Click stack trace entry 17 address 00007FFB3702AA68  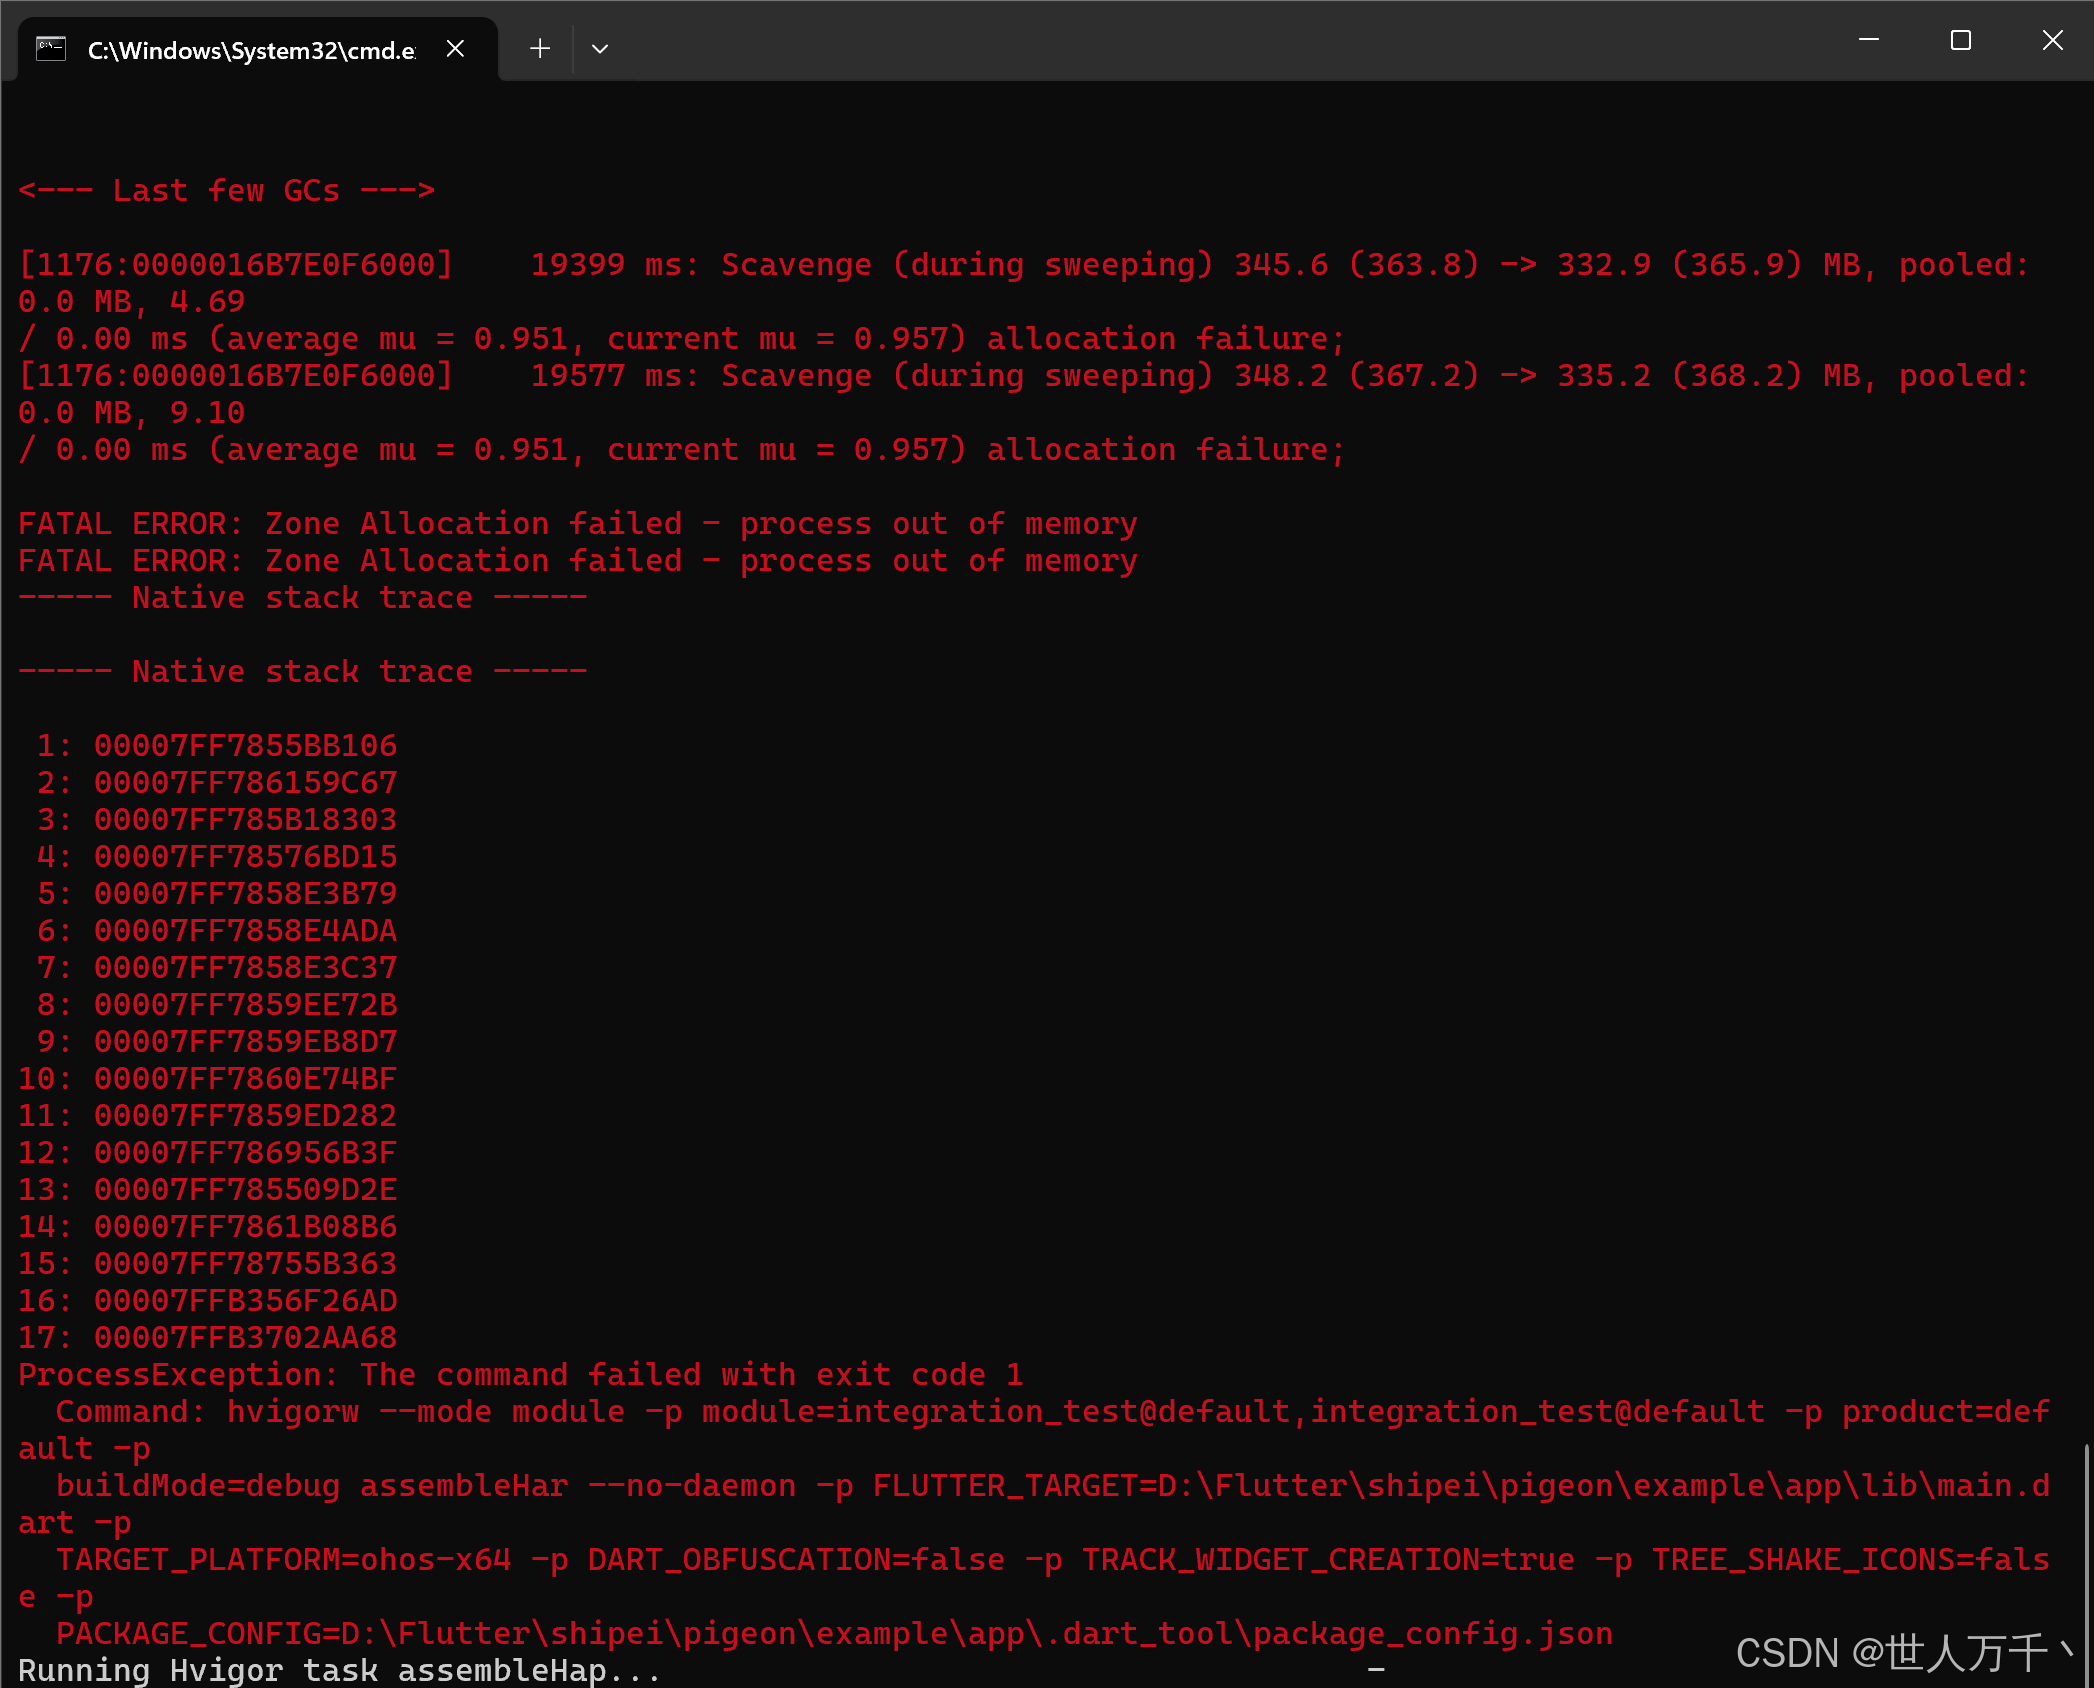coord(245,1337)
